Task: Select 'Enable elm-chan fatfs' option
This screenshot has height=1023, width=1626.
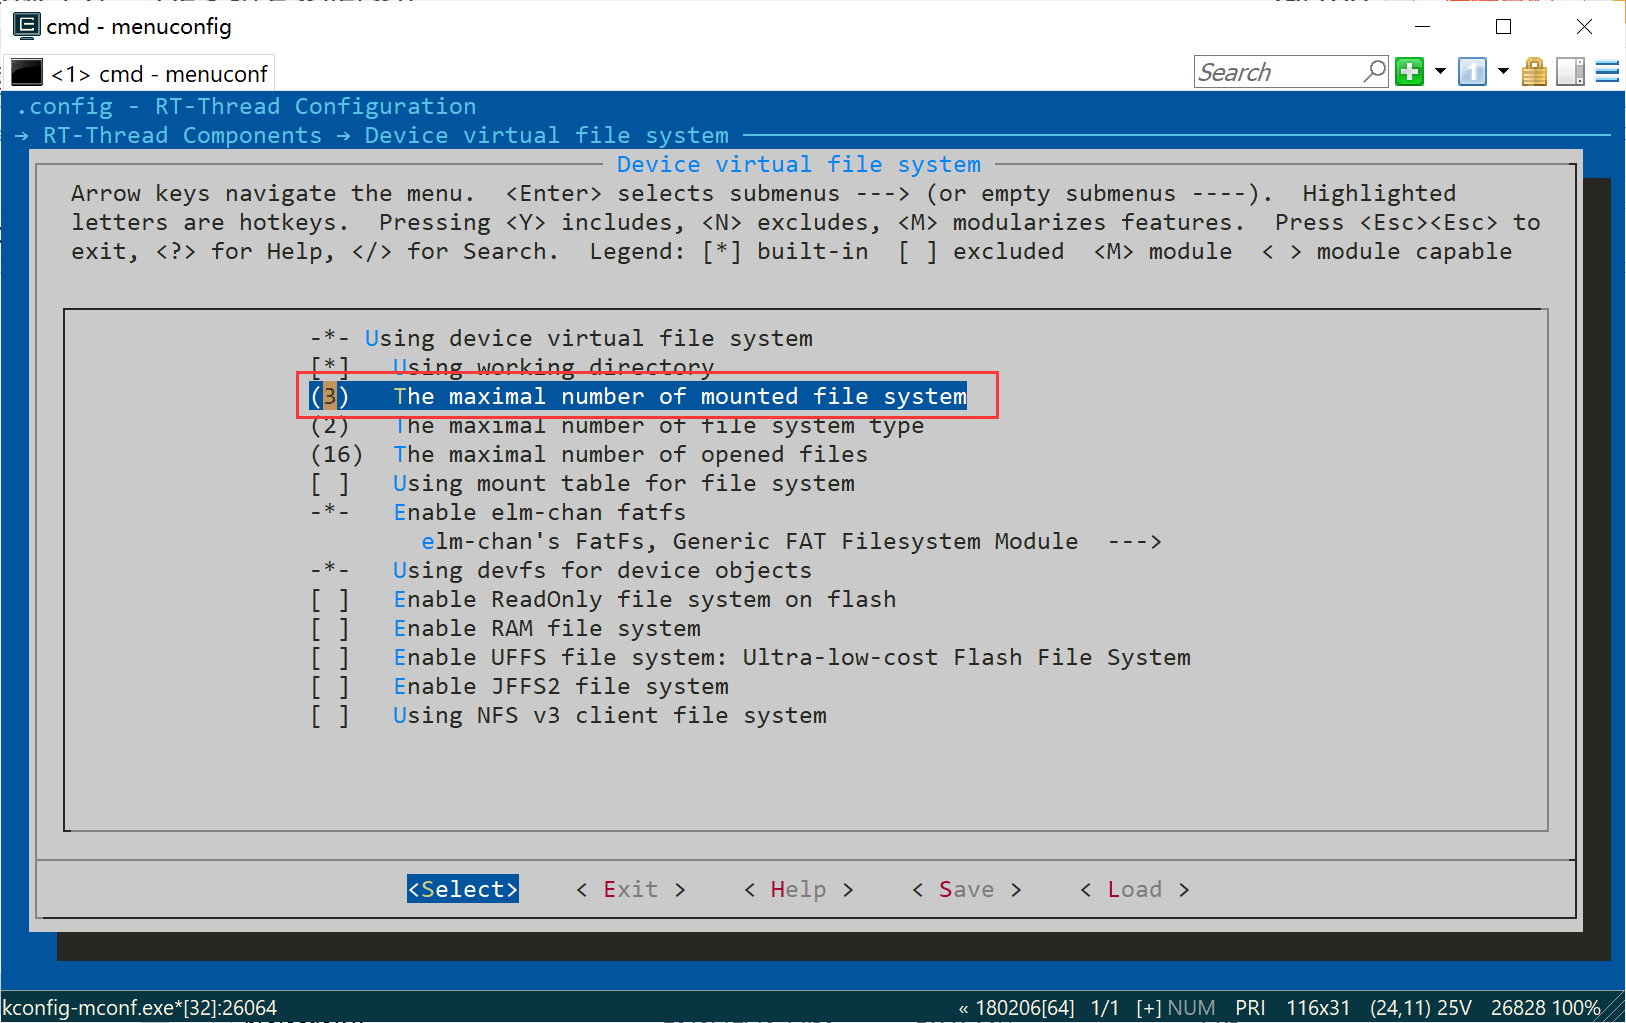Action: coord(498,512)
